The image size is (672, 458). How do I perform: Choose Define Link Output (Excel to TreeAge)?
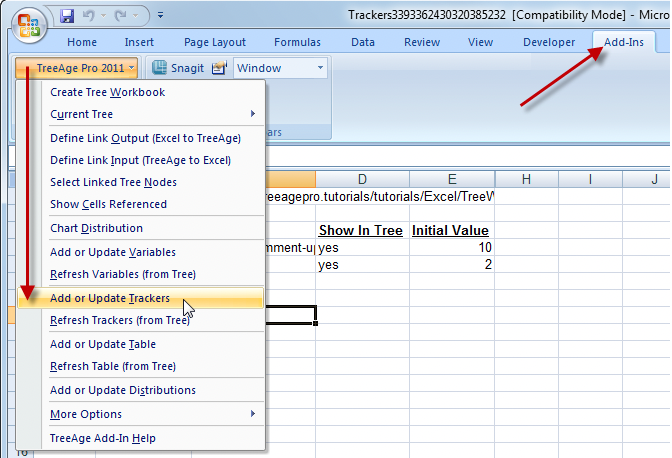click(141, 138)
